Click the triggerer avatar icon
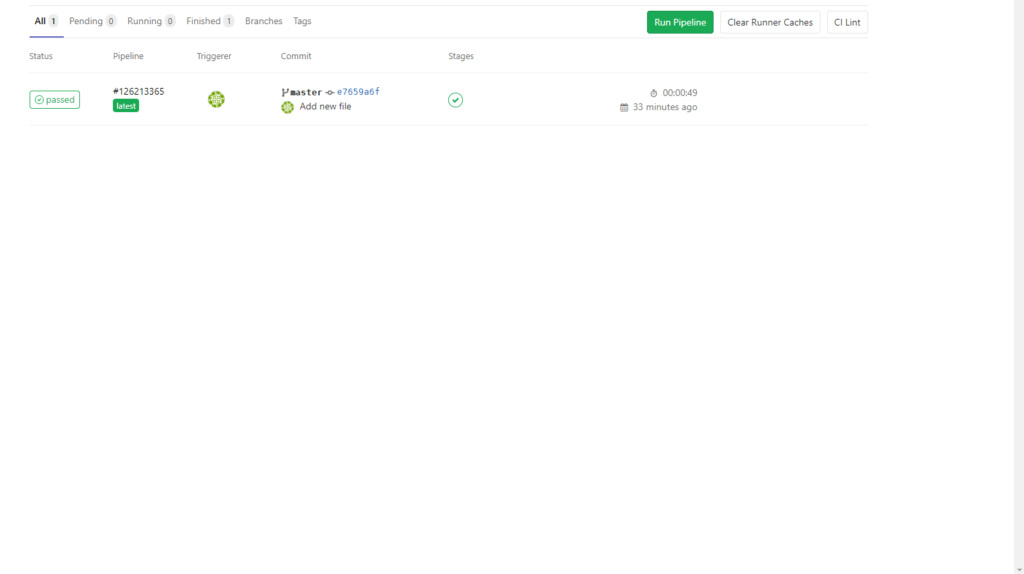The height and width of the screenshot is (574, 1024). pyautogui.click(x=216, y=99)
